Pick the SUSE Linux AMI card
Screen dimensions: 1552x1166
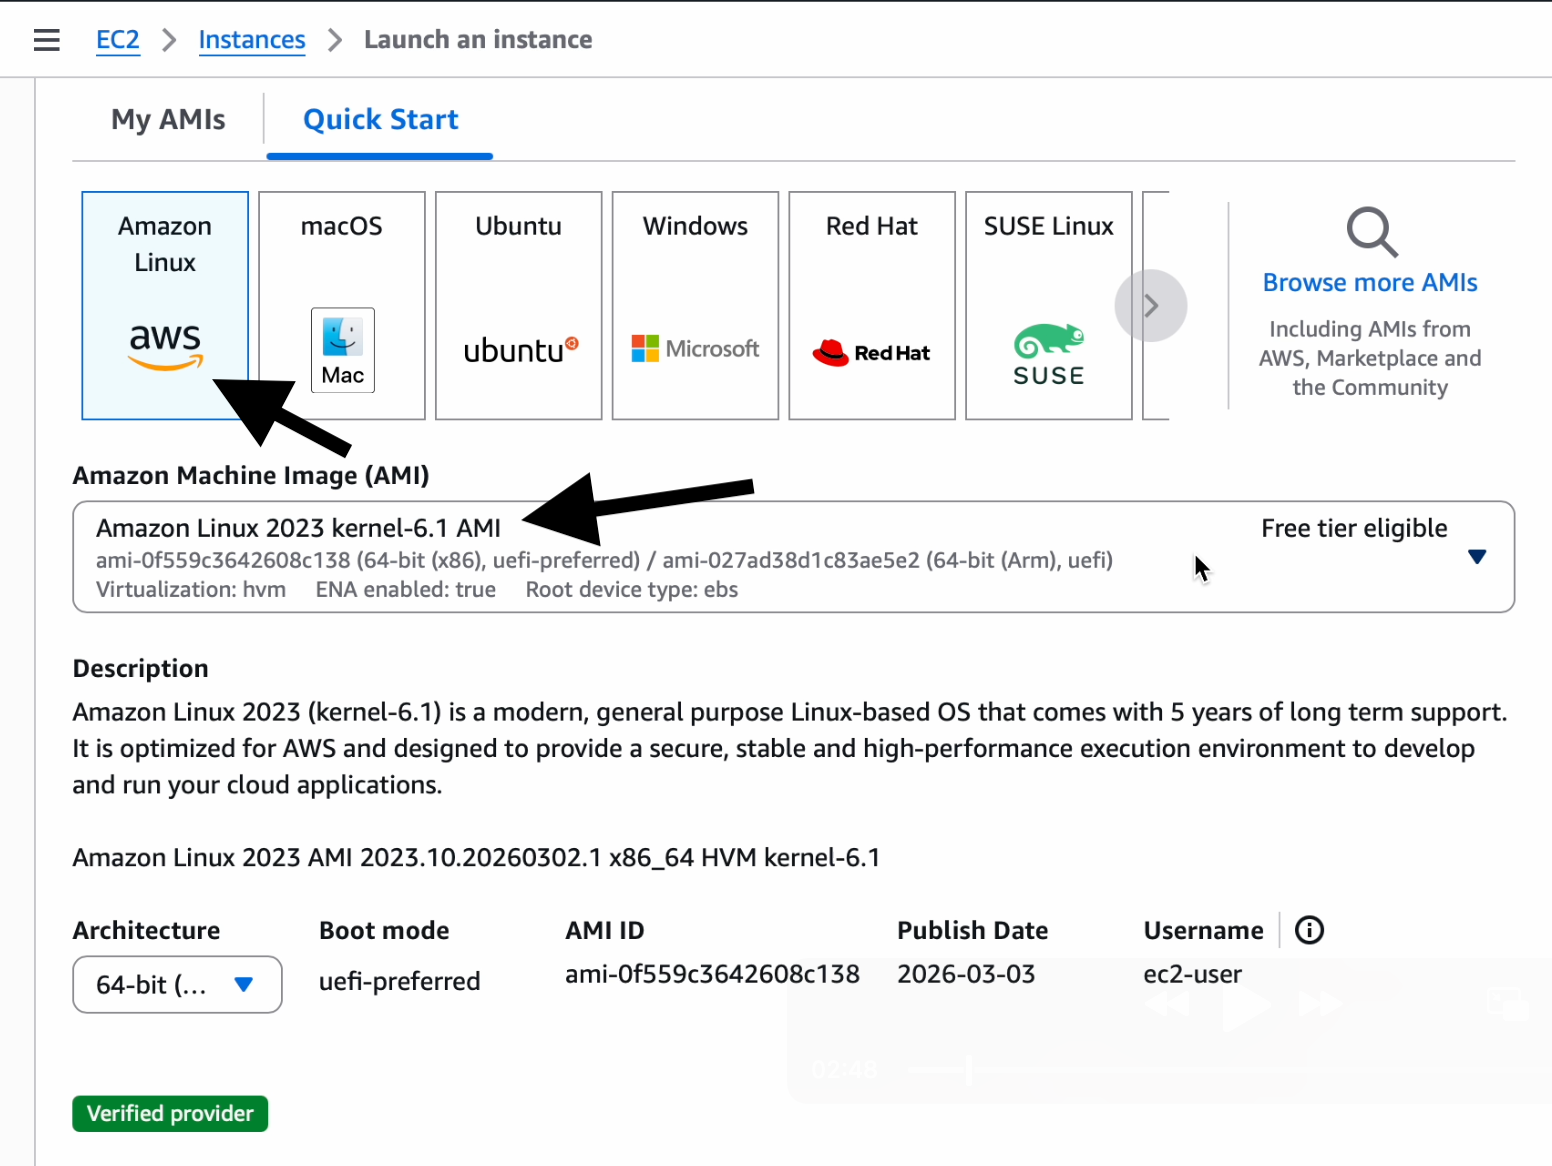(x=1049, y=305)
